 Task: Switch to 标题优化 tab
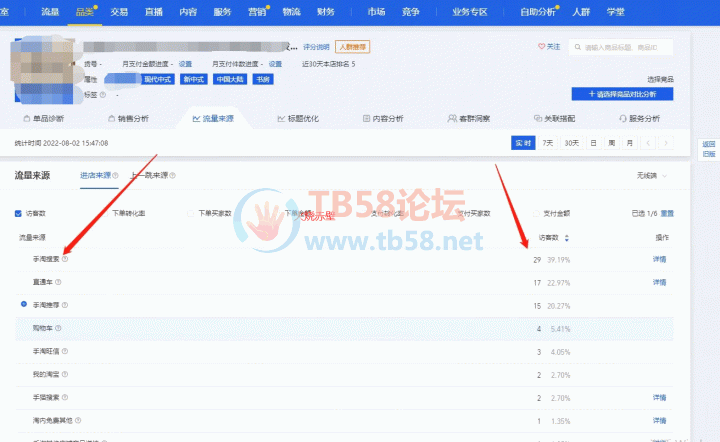[297, 118]
